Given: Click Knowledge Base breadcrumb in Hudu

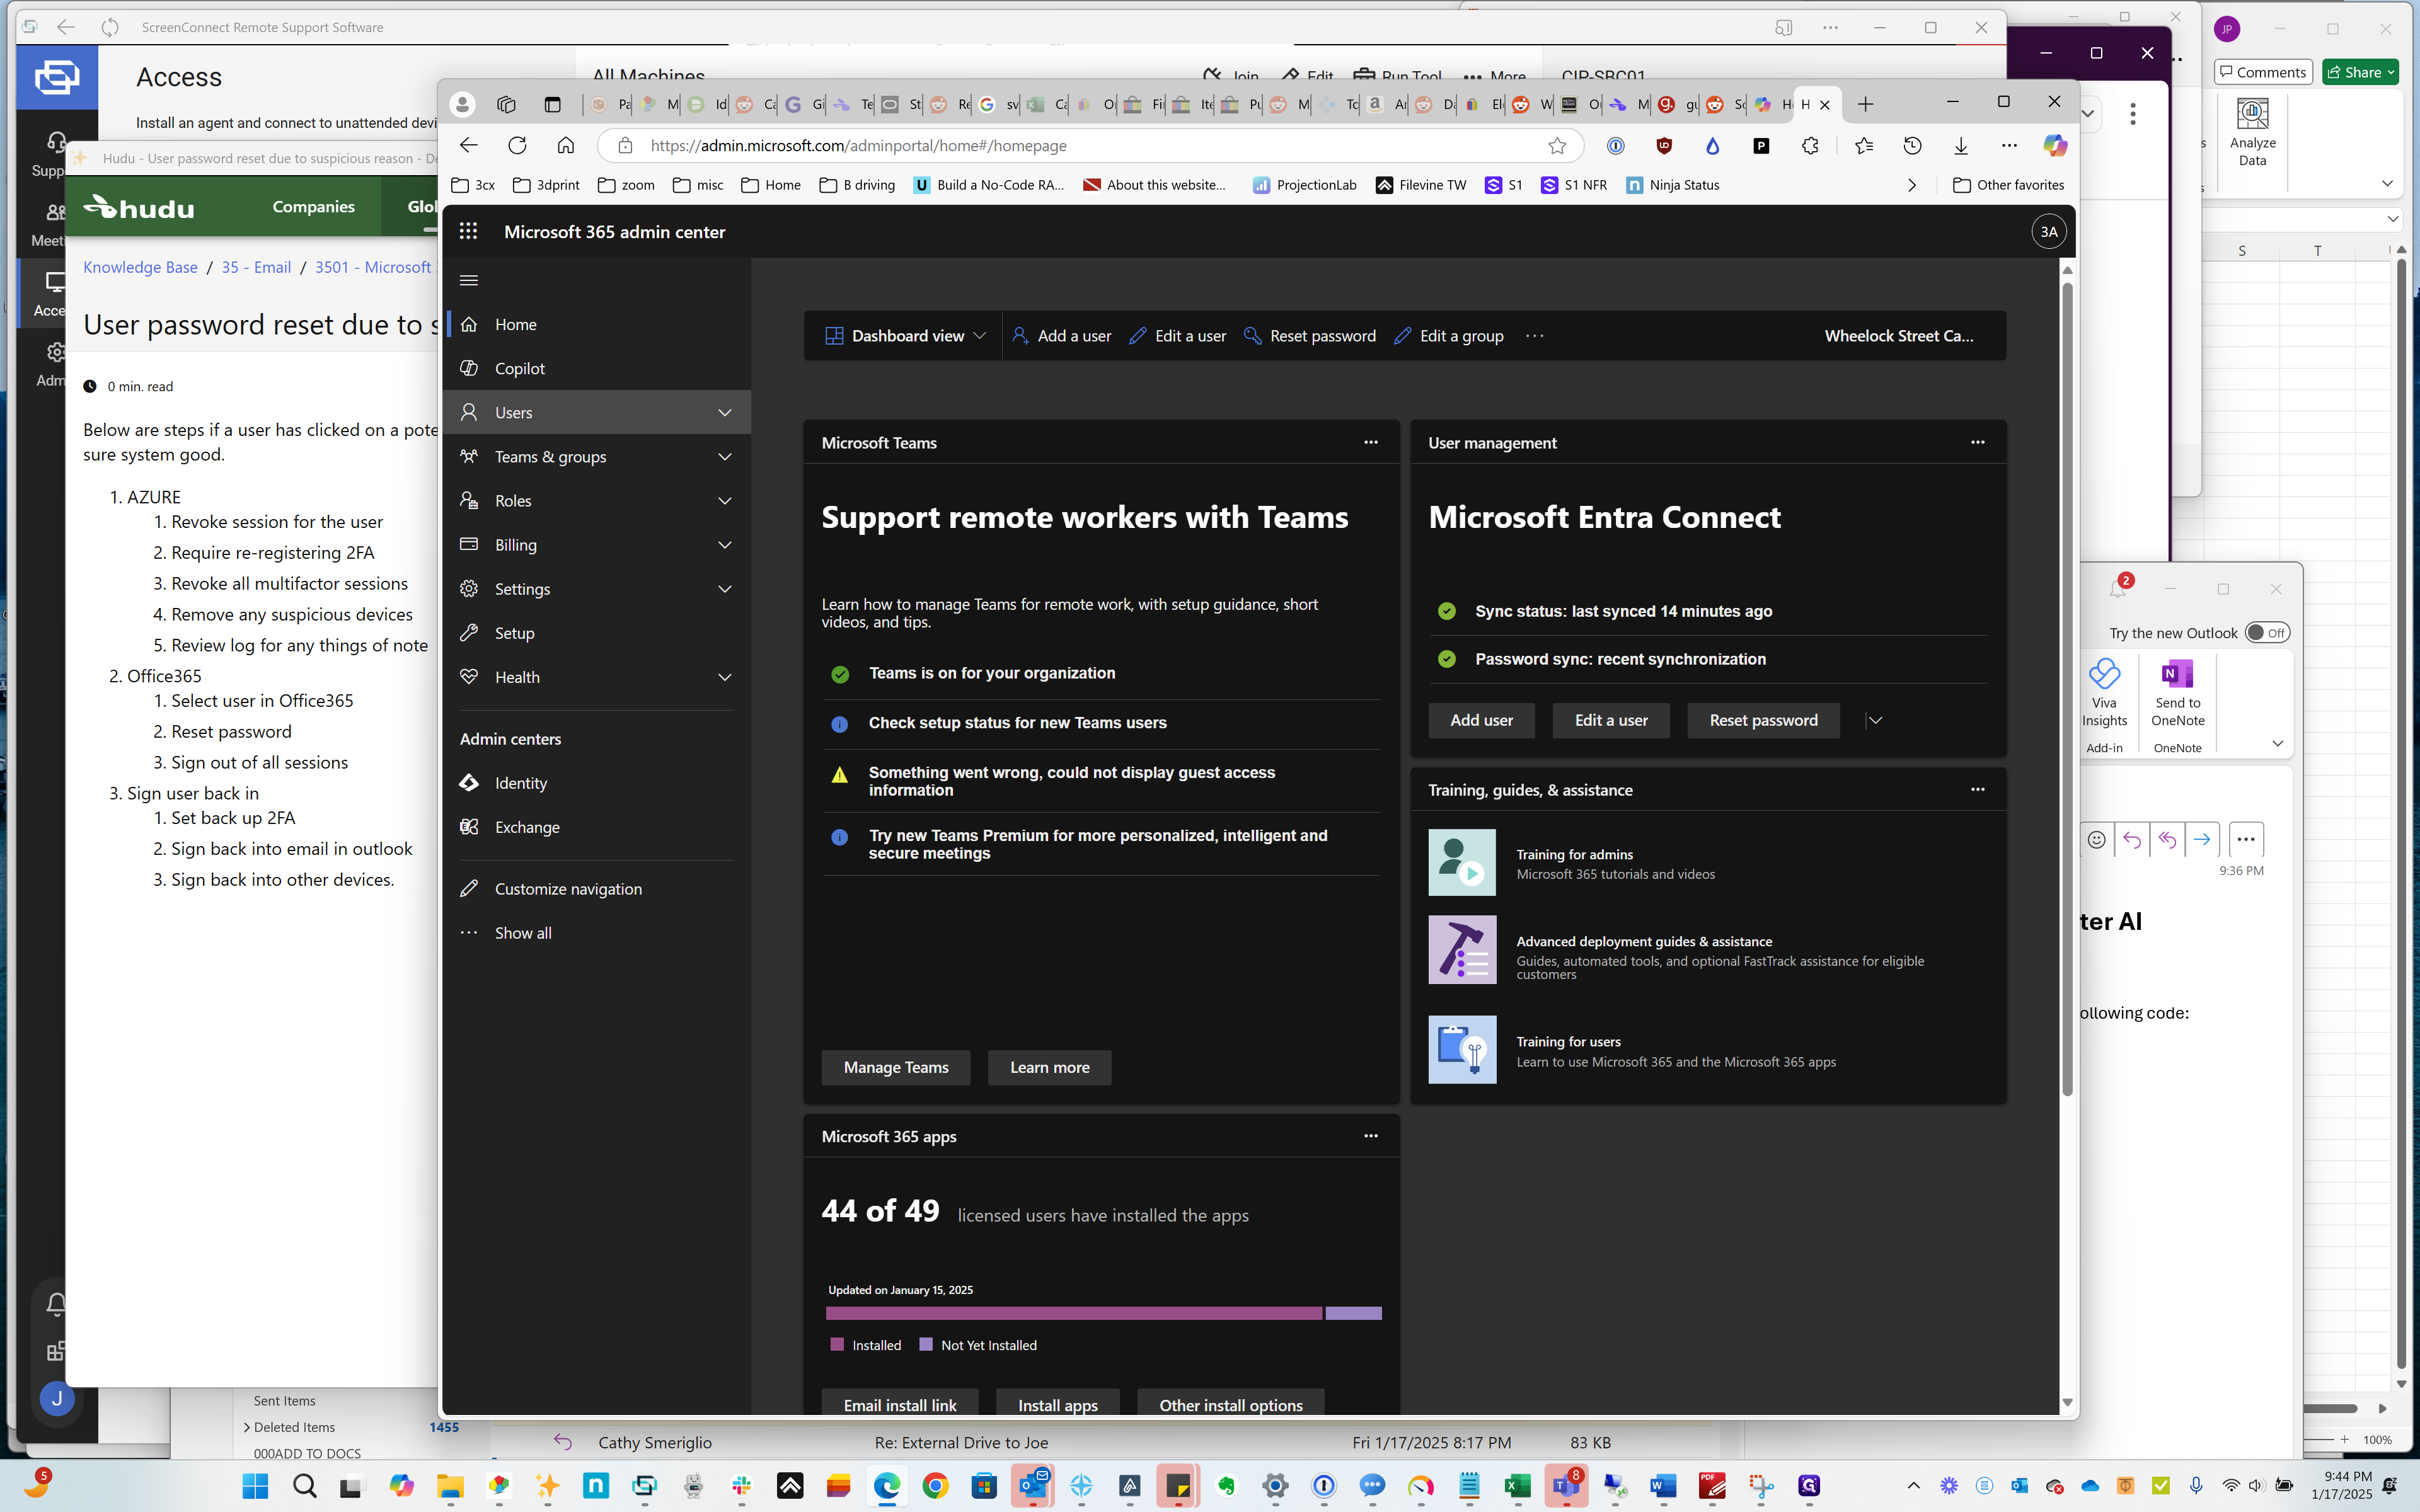Looking at the screenshot, I should coord(140,267).
